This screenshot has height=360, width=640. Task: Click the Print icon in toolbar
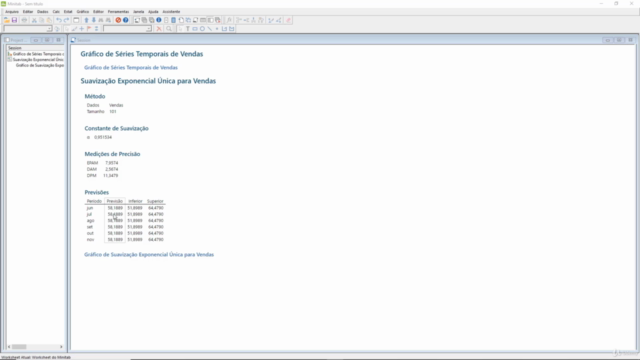point(24,20)
